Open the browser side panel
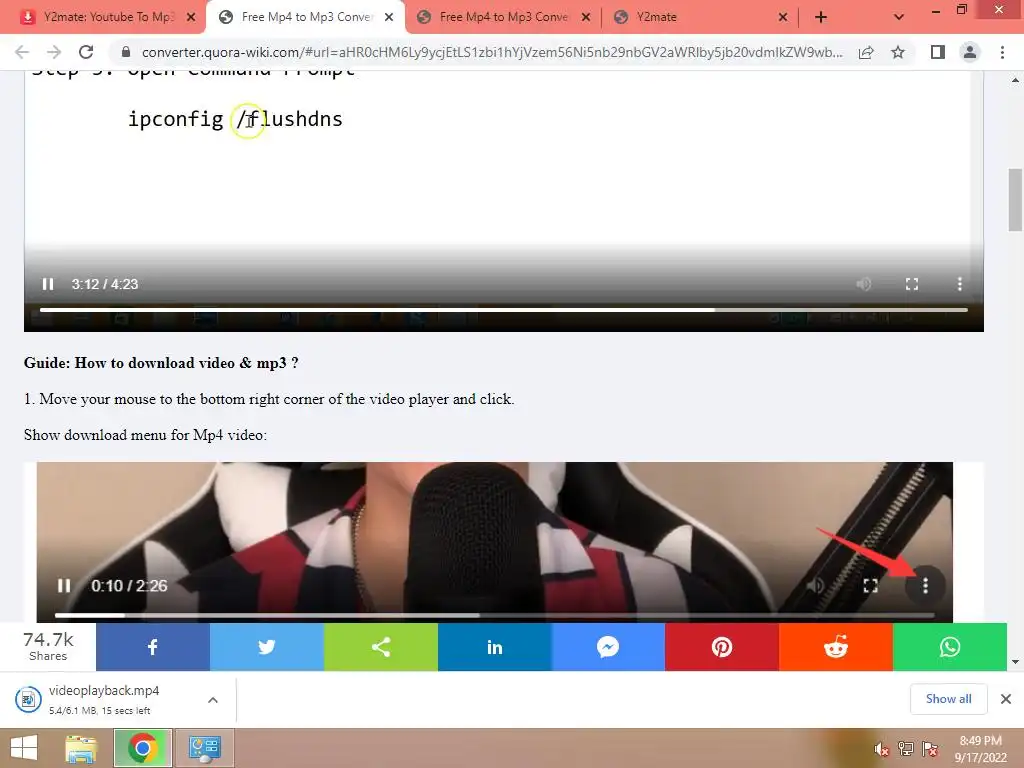The image size is (1024, 768). click(x=938, y=52)
